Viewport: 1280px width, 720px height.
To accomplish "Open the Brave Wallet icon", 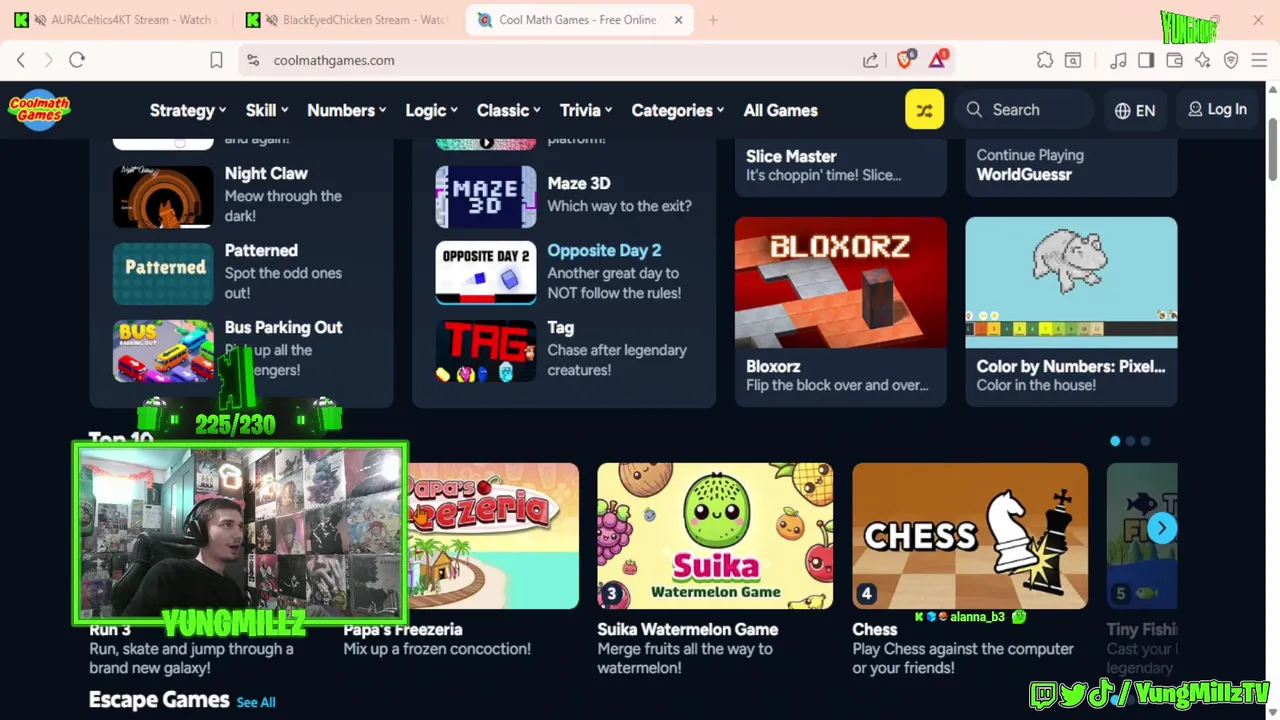I will pyautogui.click(x=1174, y=60).
